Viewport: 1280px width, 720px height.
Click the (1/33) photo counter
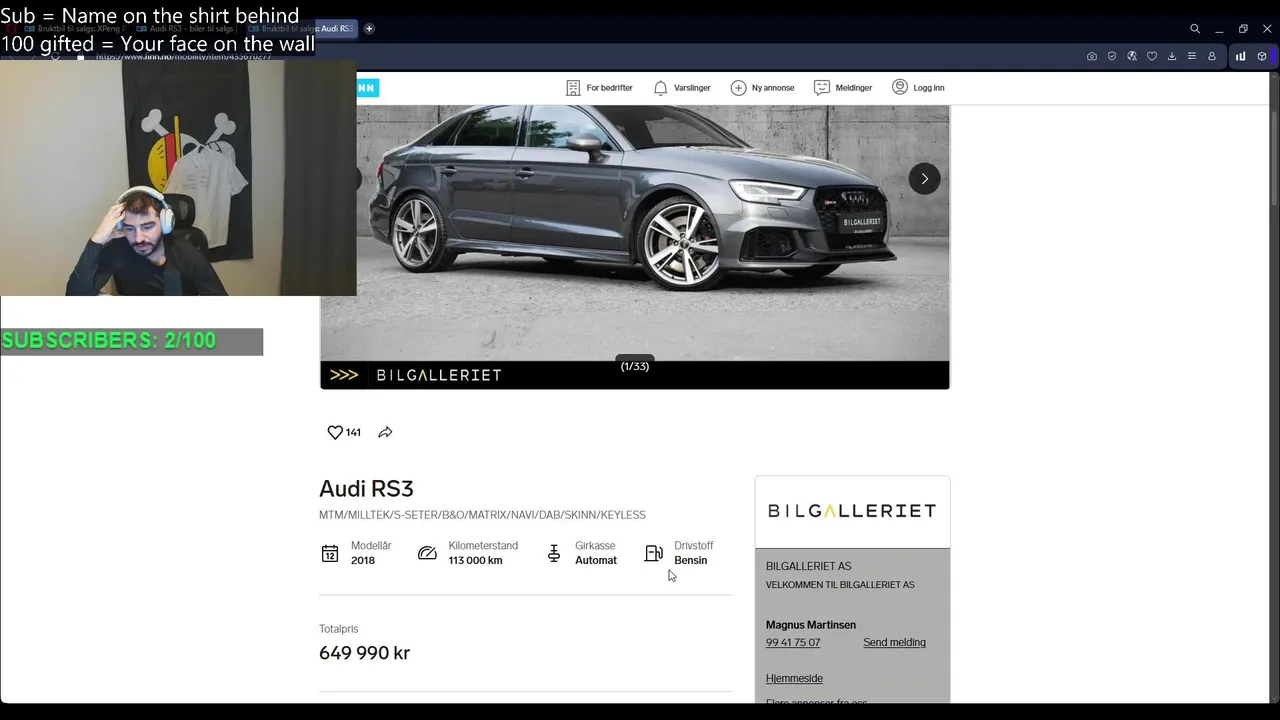tap(635, 366)
